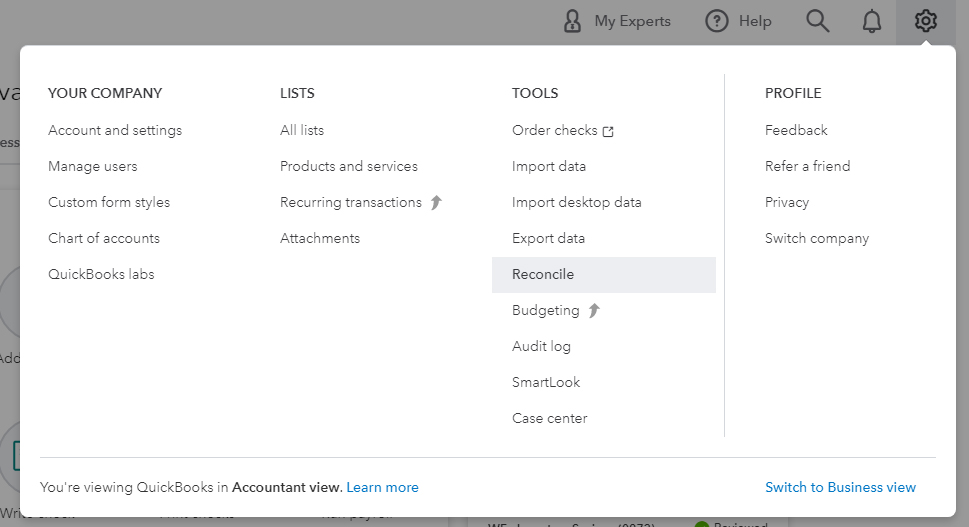Click the My Experts person icon
969x527 pixels.
(x=572, y=21)
